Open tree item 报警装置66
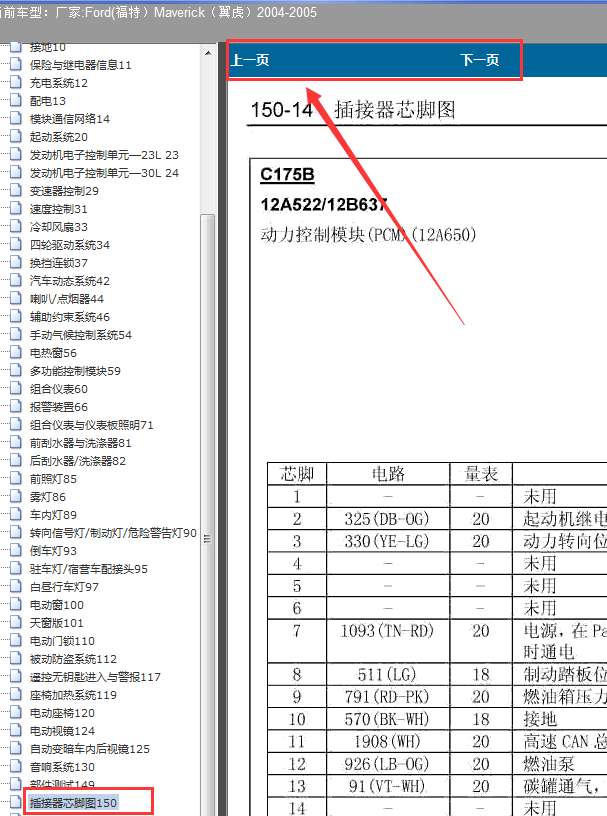The image size is (607, 816). [x=59, y=407]
